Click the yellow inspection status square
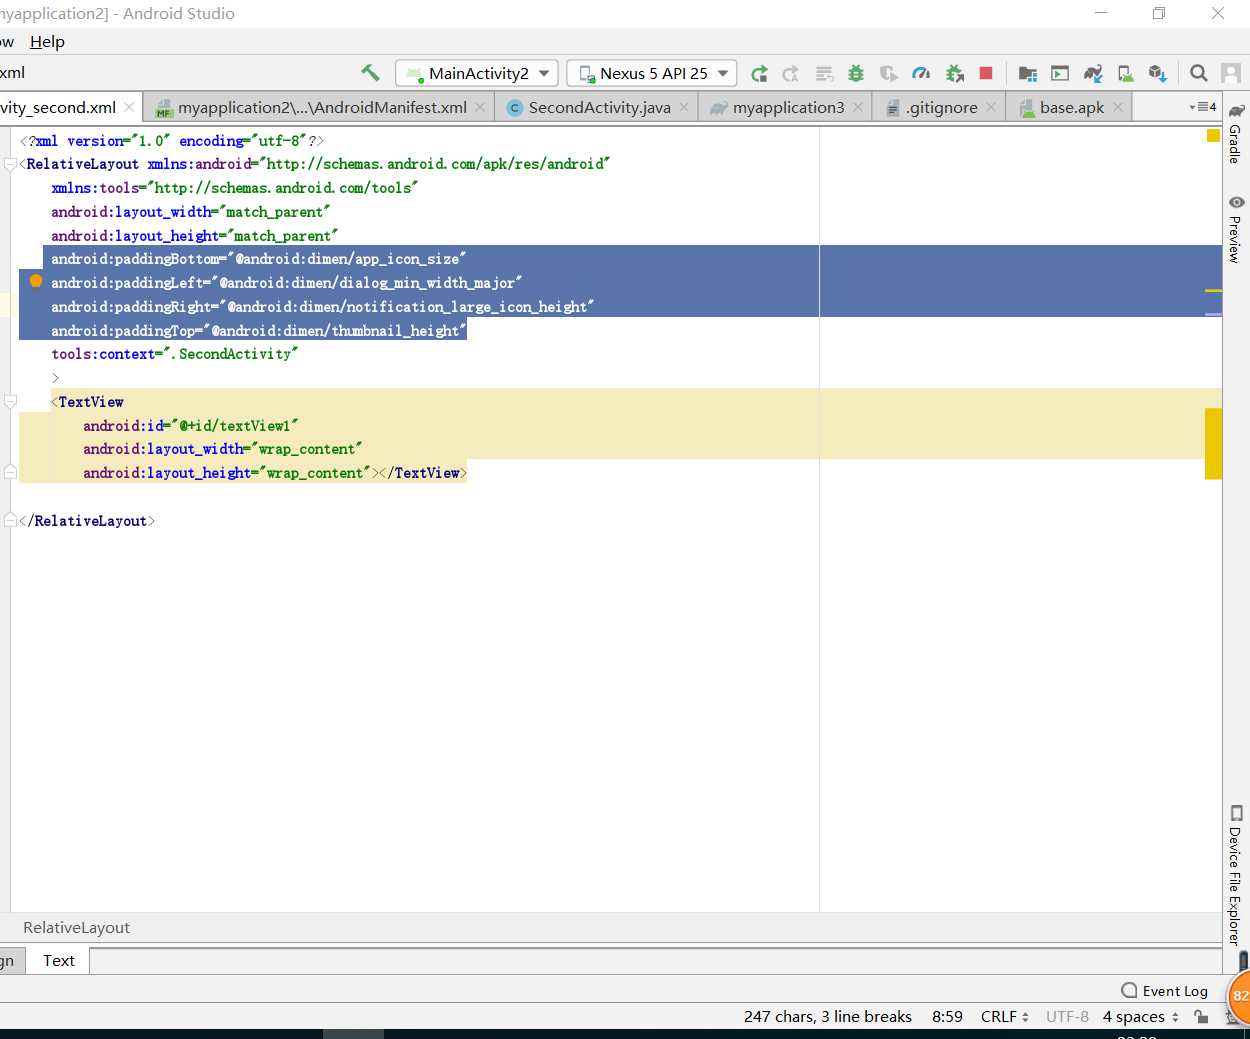 1213,135
